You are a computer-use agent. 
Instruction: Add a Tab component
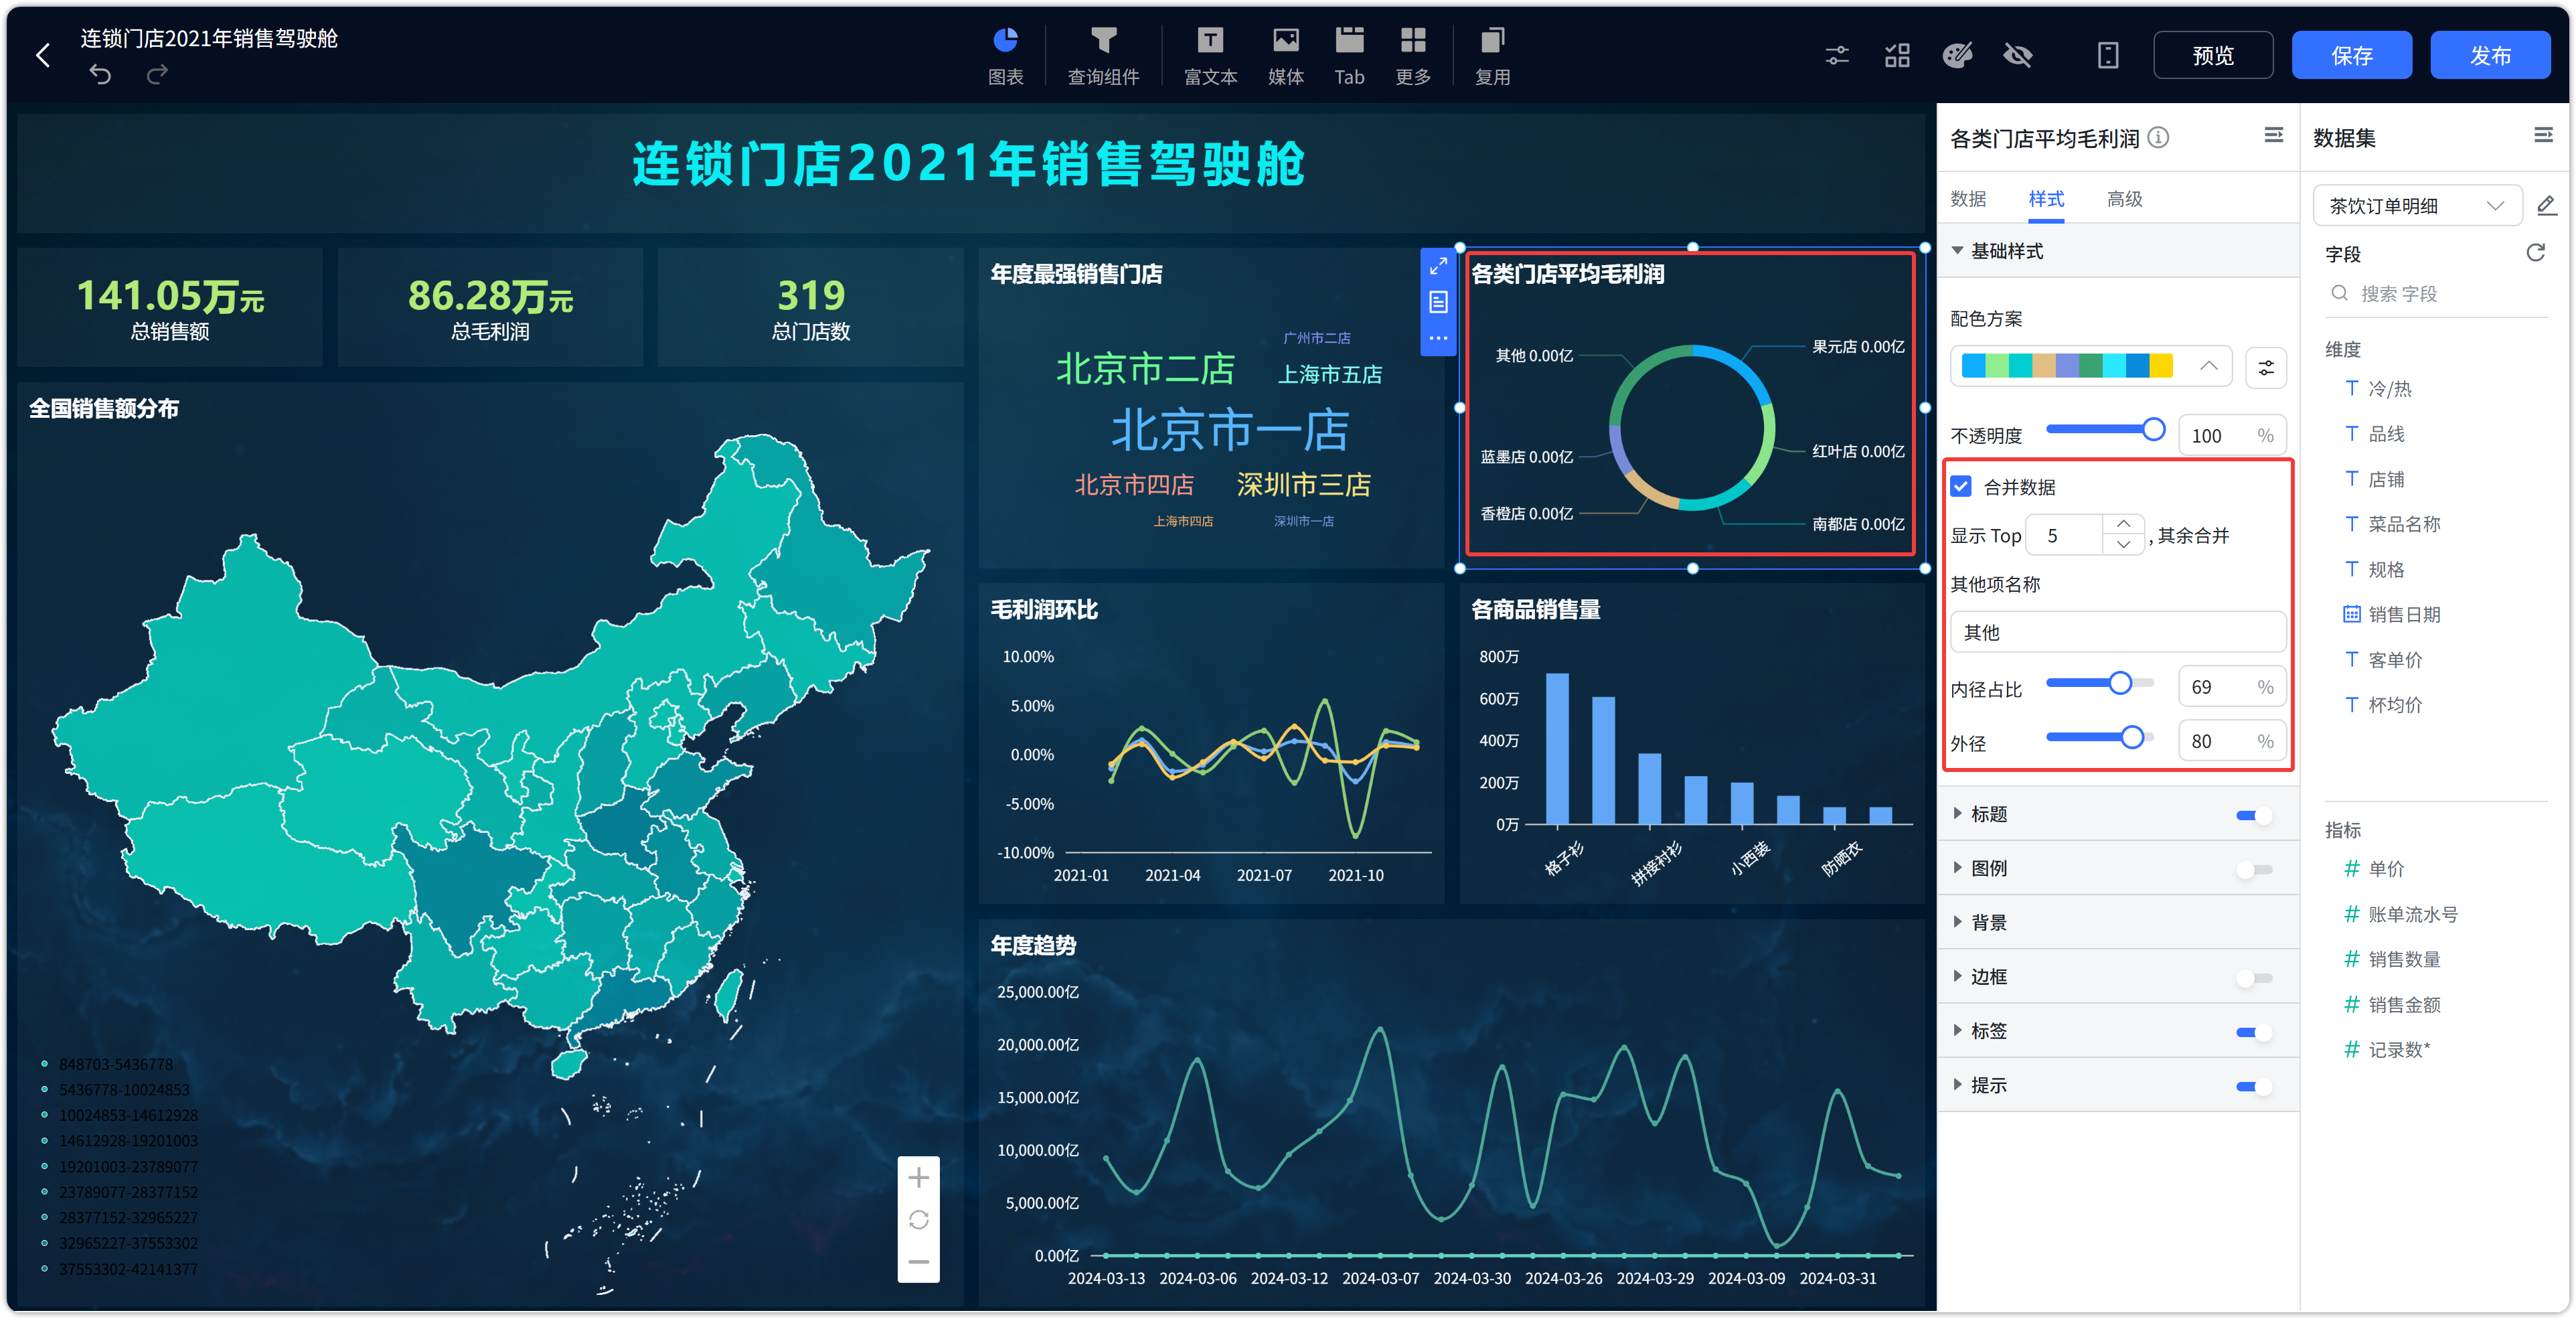tap(1349, 56)
